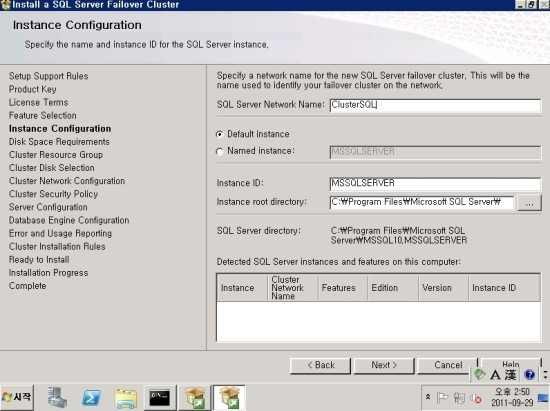Sort by the Features column header
Viewport: 550px width, 411px height.
pos(343,288)
